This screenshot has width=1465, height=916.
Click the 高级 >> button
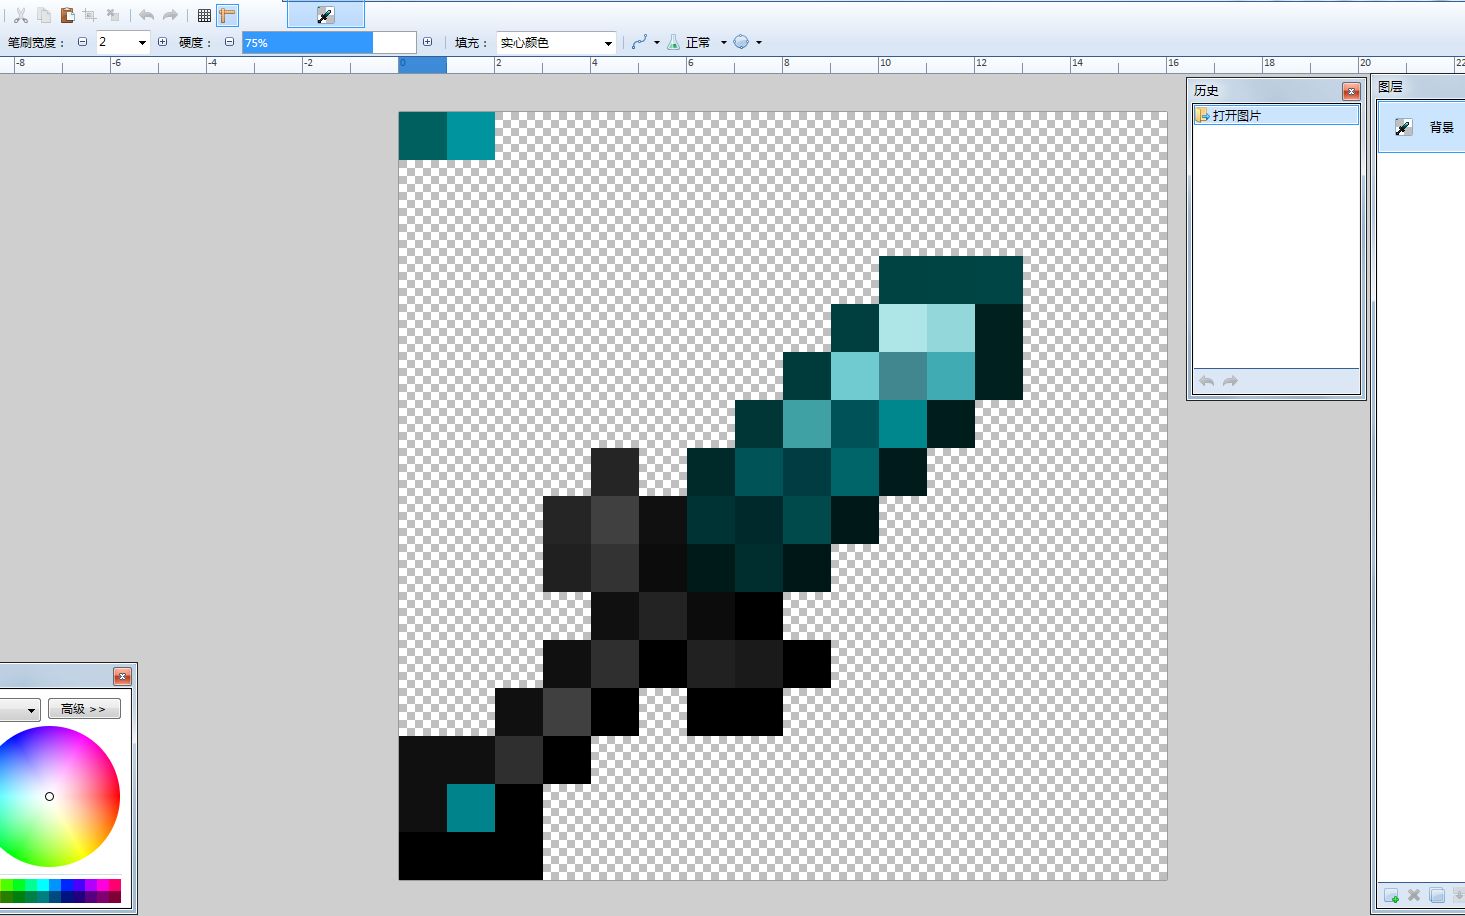[x=84, y=709]
